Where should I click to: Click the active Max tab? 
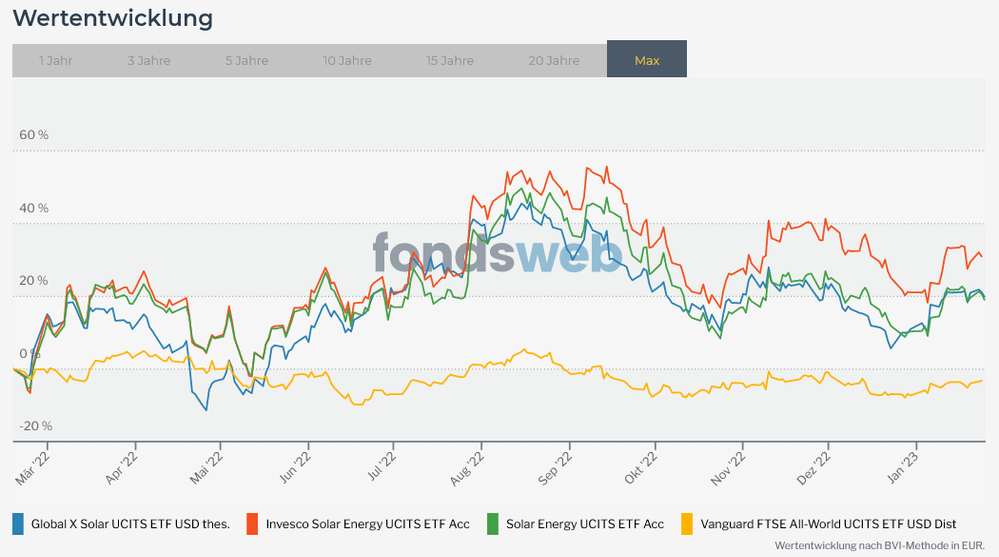(647, 60)
